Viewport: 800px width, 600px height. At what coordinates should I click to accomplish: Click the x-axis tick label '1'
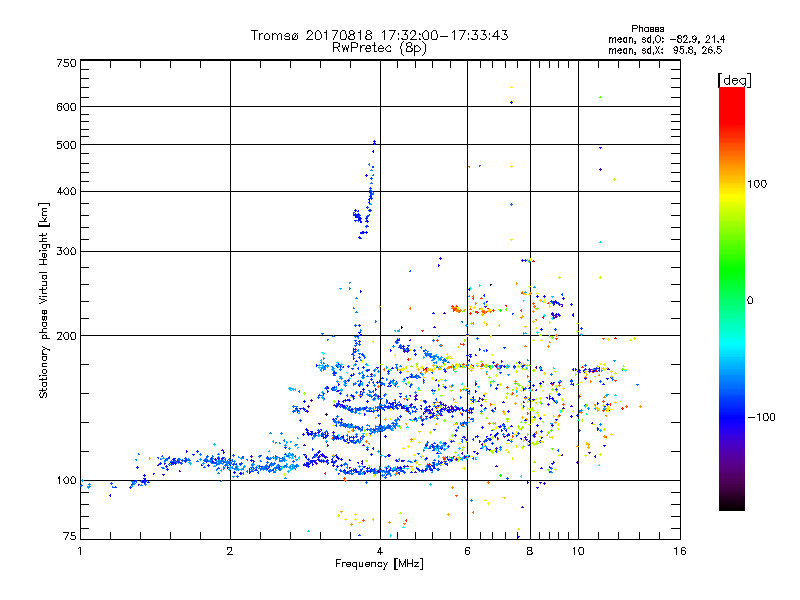point(80,551)
